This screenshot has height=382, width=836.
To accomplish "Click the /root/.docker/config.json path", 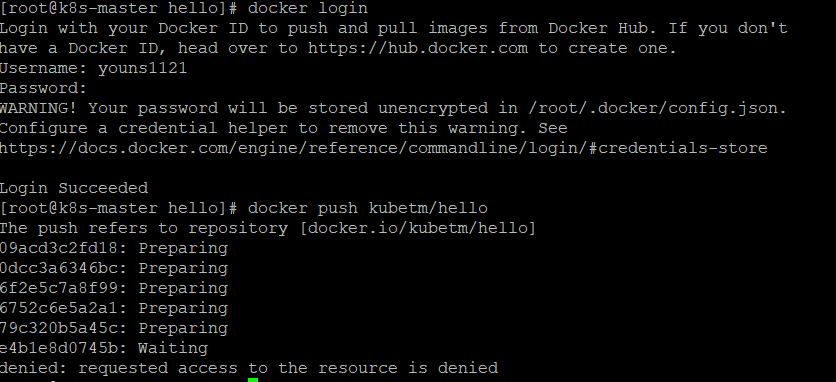I will (x=658, y=108).
